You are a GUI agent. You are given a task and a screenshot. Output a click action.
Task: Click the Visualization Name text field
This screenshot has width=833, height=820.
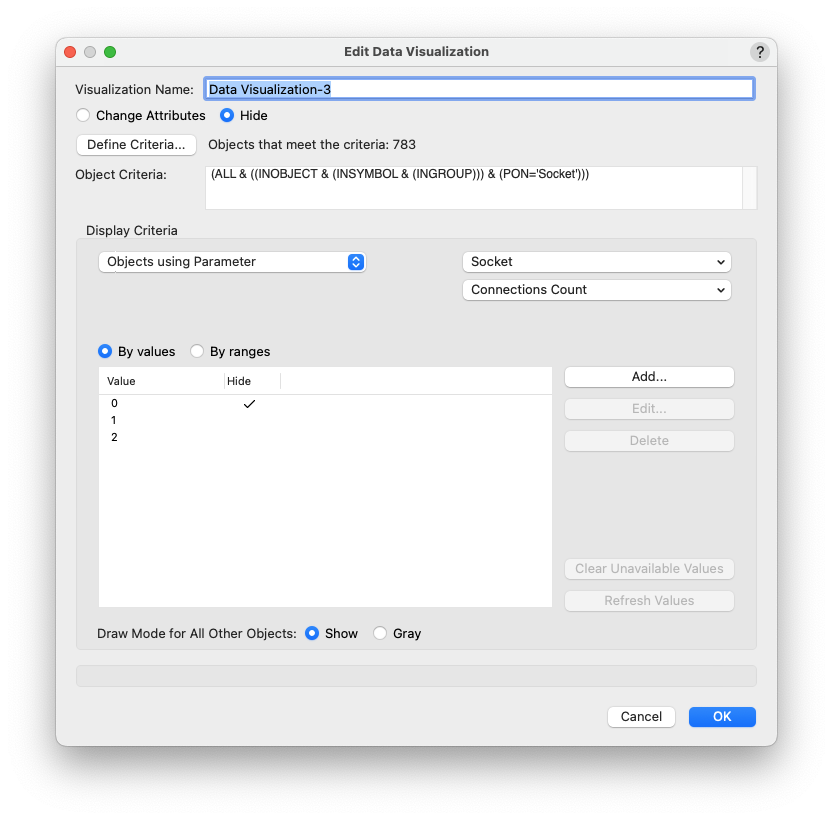click(478, 89)
